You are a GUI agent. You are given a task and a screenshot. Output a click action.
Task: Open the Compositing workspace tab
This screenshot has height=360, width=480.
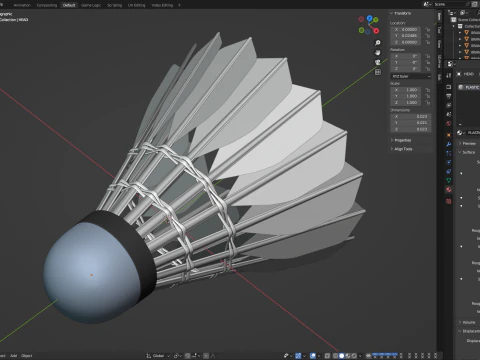click(x=47, y=5)
